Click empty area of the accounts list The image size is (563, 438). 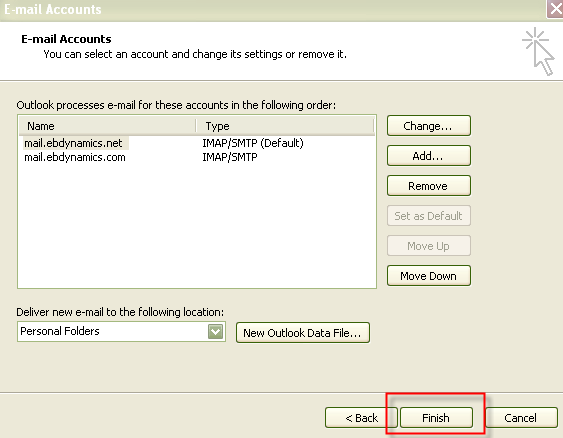click(196, 226)
